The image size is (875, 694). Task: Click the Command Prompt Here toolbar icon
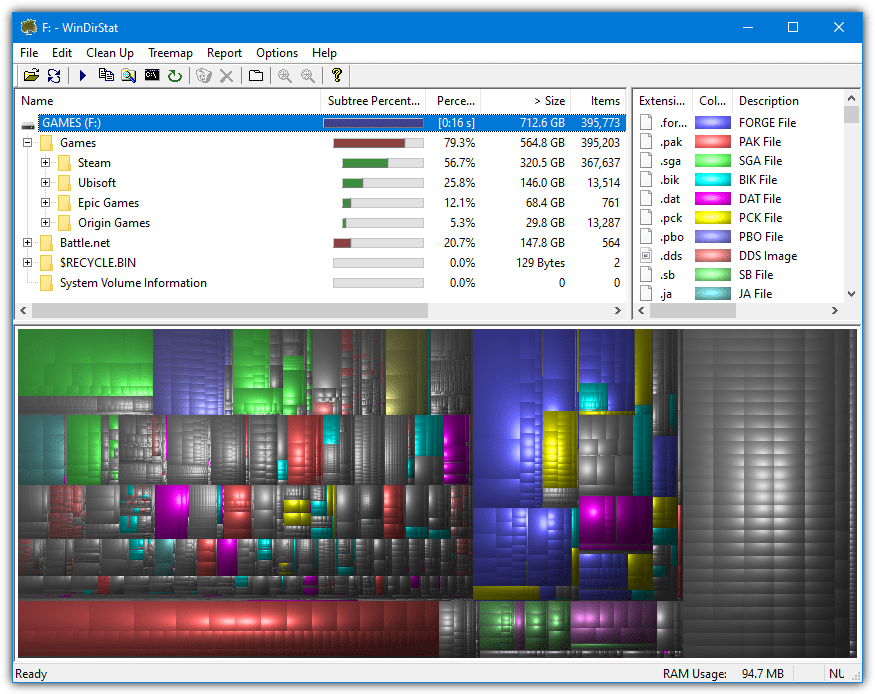tap(152, 75)
